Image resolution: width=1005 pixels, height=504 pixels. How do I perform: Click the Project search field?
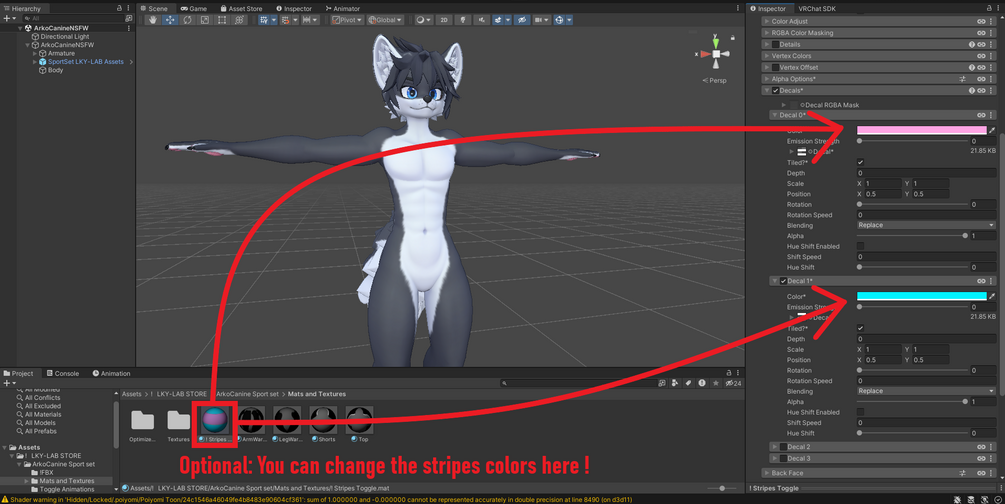point(577,383)
